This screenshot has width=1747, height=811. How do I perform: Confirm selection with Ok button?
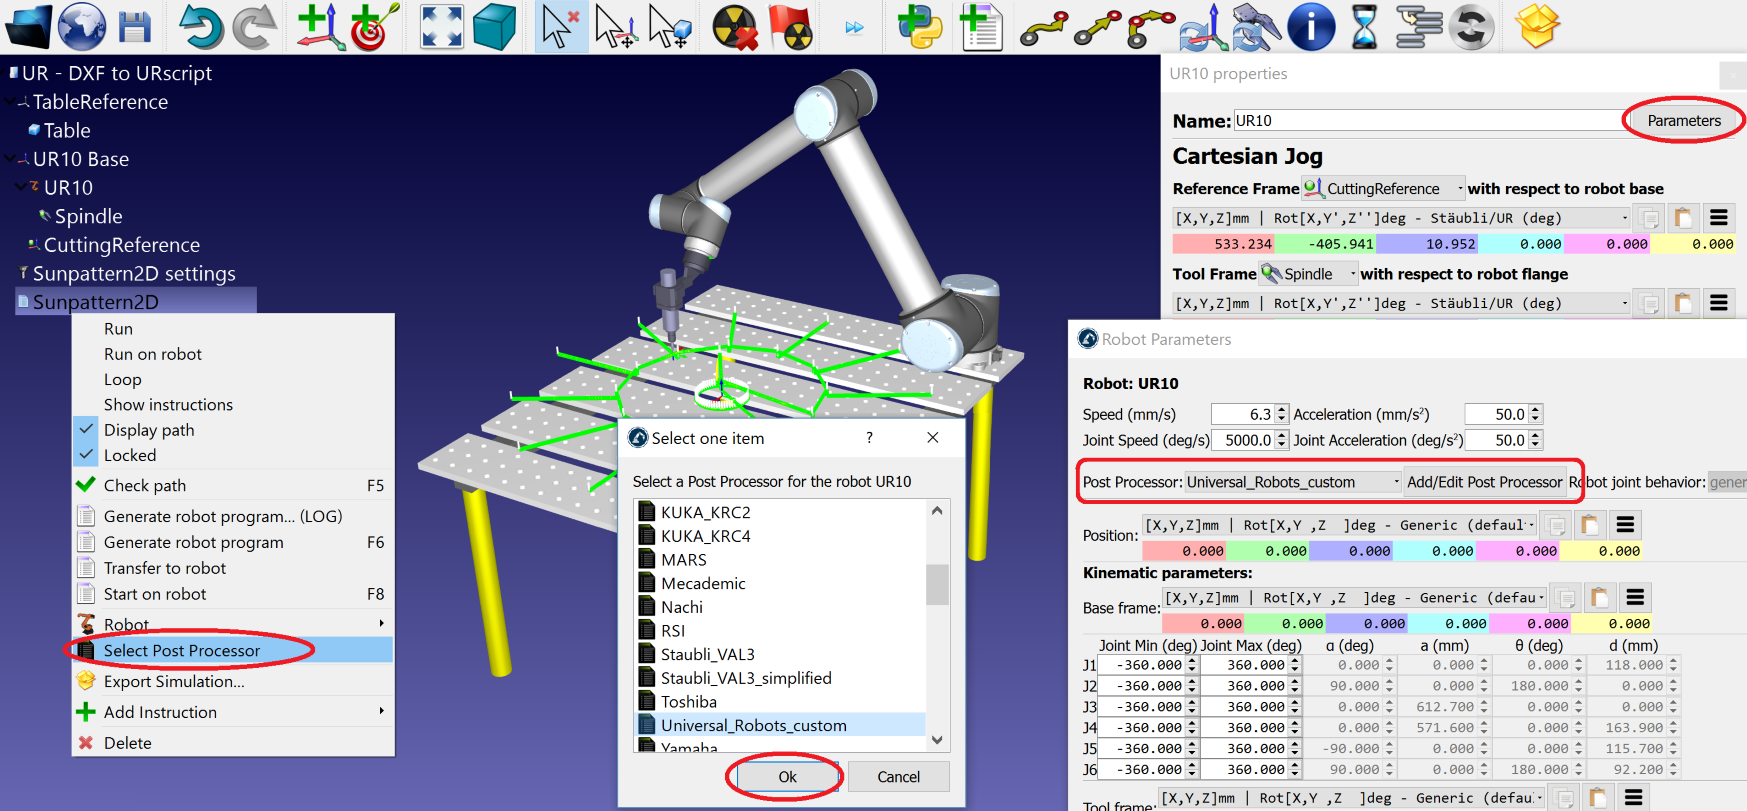click(x=788, y=777)
